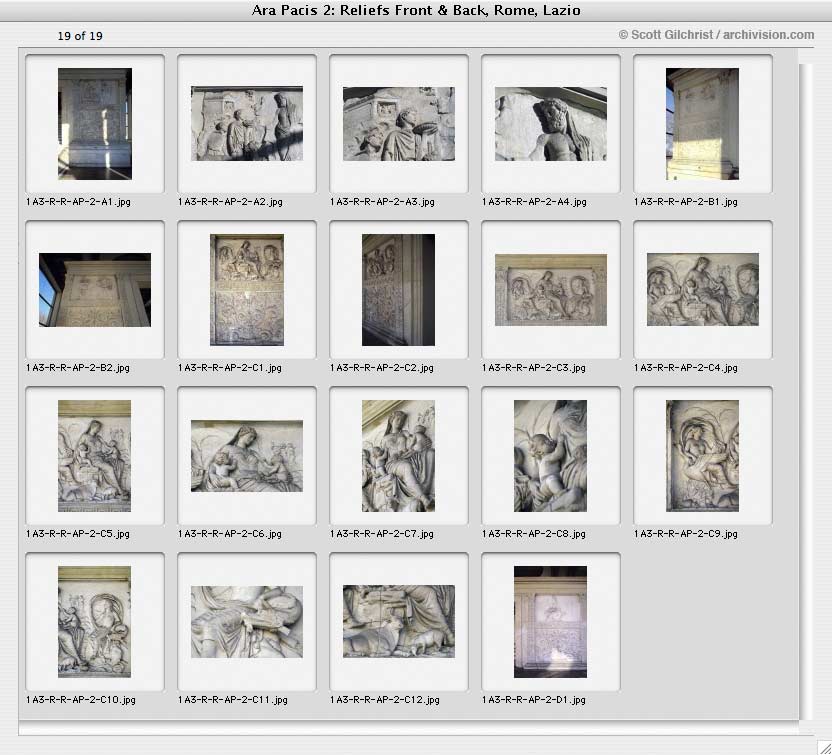832x755 pixels.
Task: Open thumbnail 1A3-R-R-AP-2-C5.jpg
Action: (94, 456)
